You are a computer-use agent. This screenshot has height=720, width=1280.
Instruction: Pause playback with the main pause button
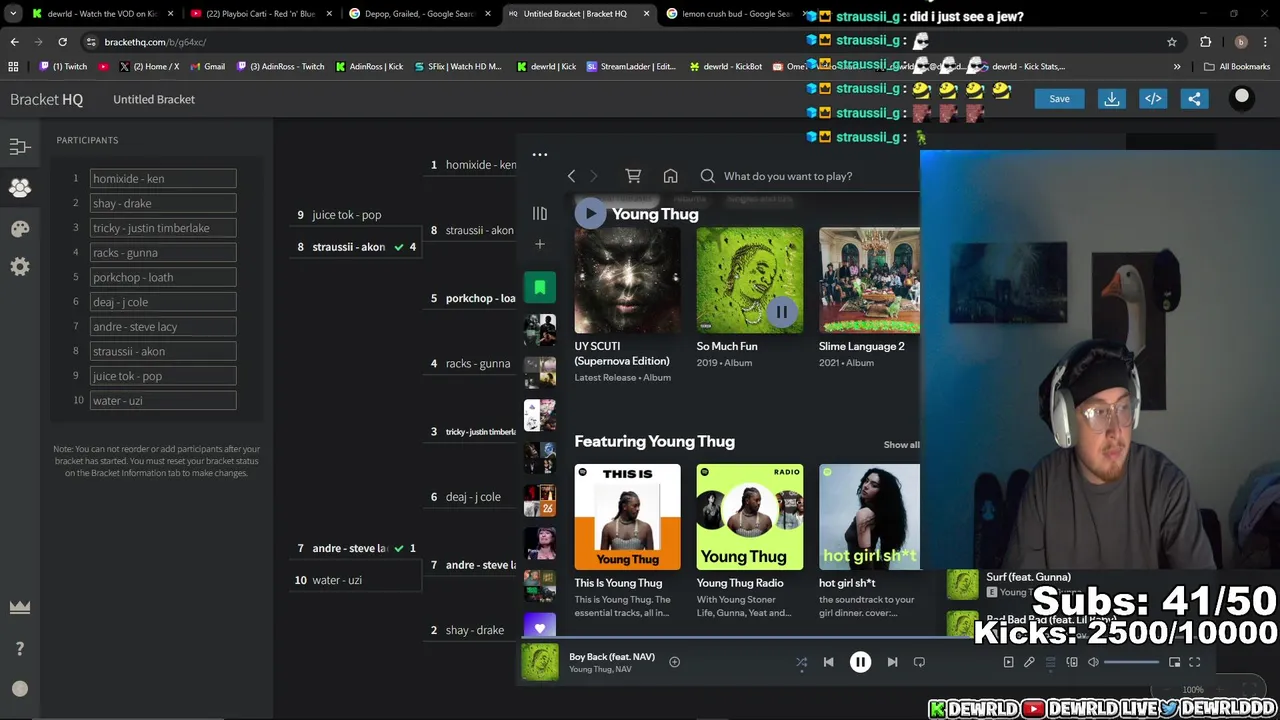(860, 662)
